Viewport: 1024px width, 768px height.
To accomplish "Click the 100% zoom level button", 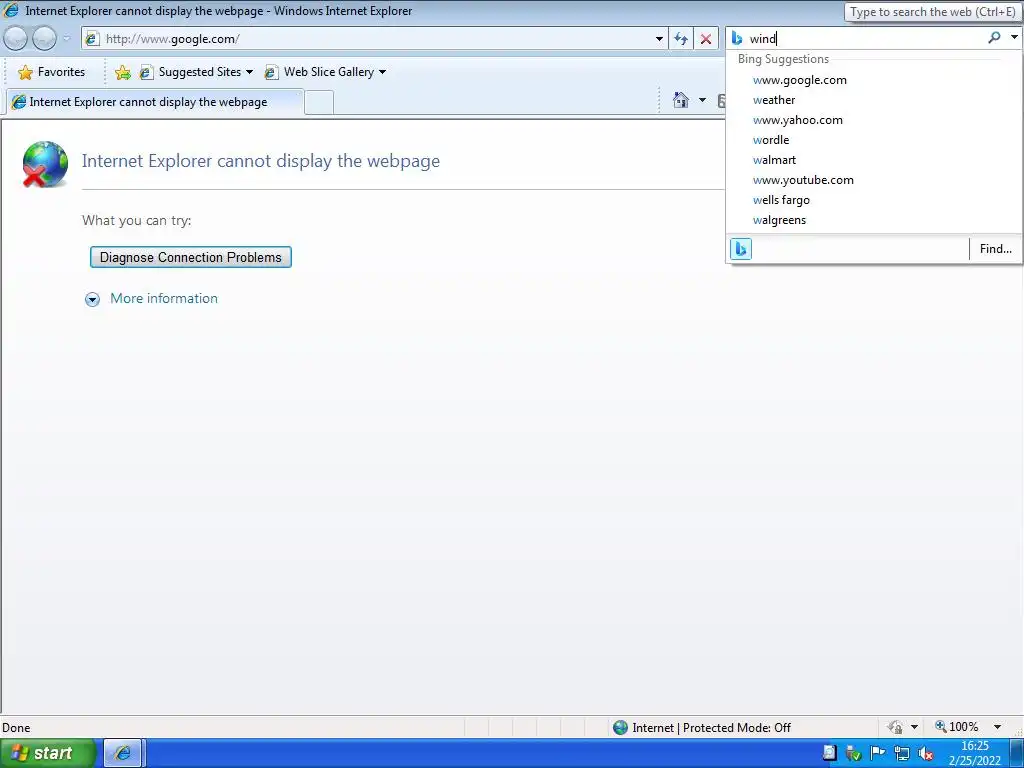I will pos(957,727).
